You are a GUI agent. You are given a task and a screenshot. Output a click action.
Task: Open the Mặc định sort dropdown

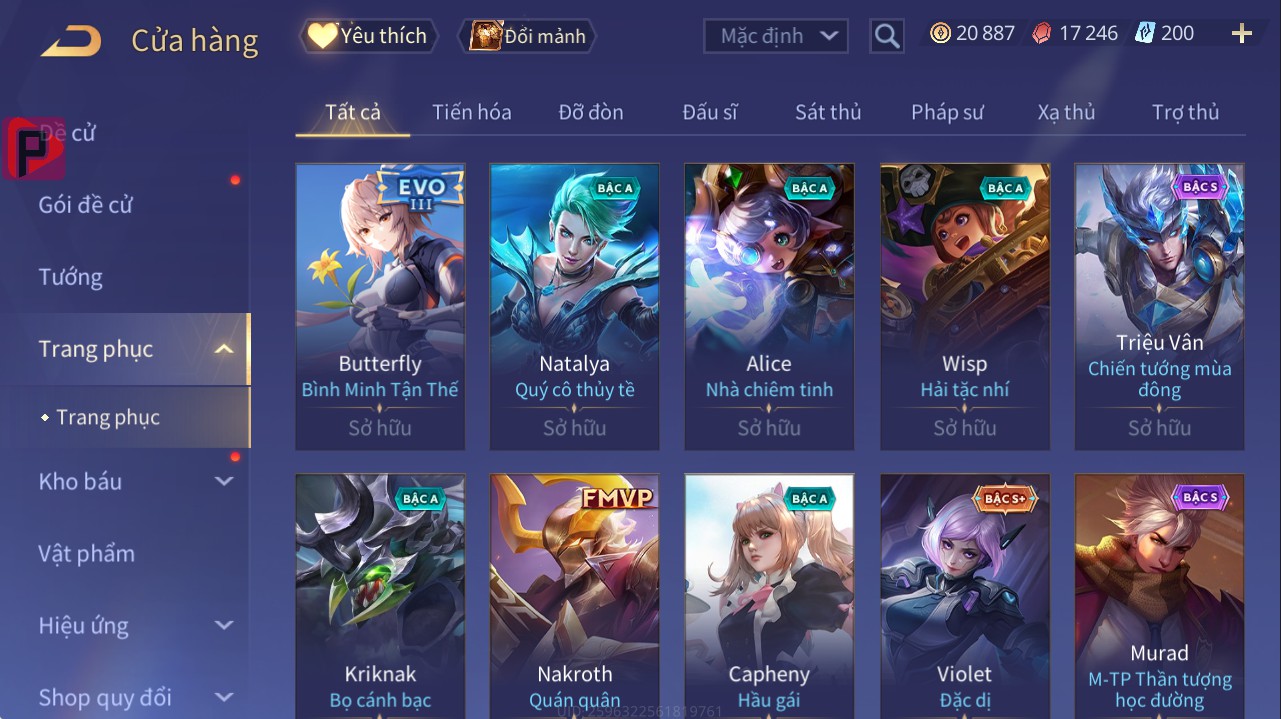[x=776, y=36]
